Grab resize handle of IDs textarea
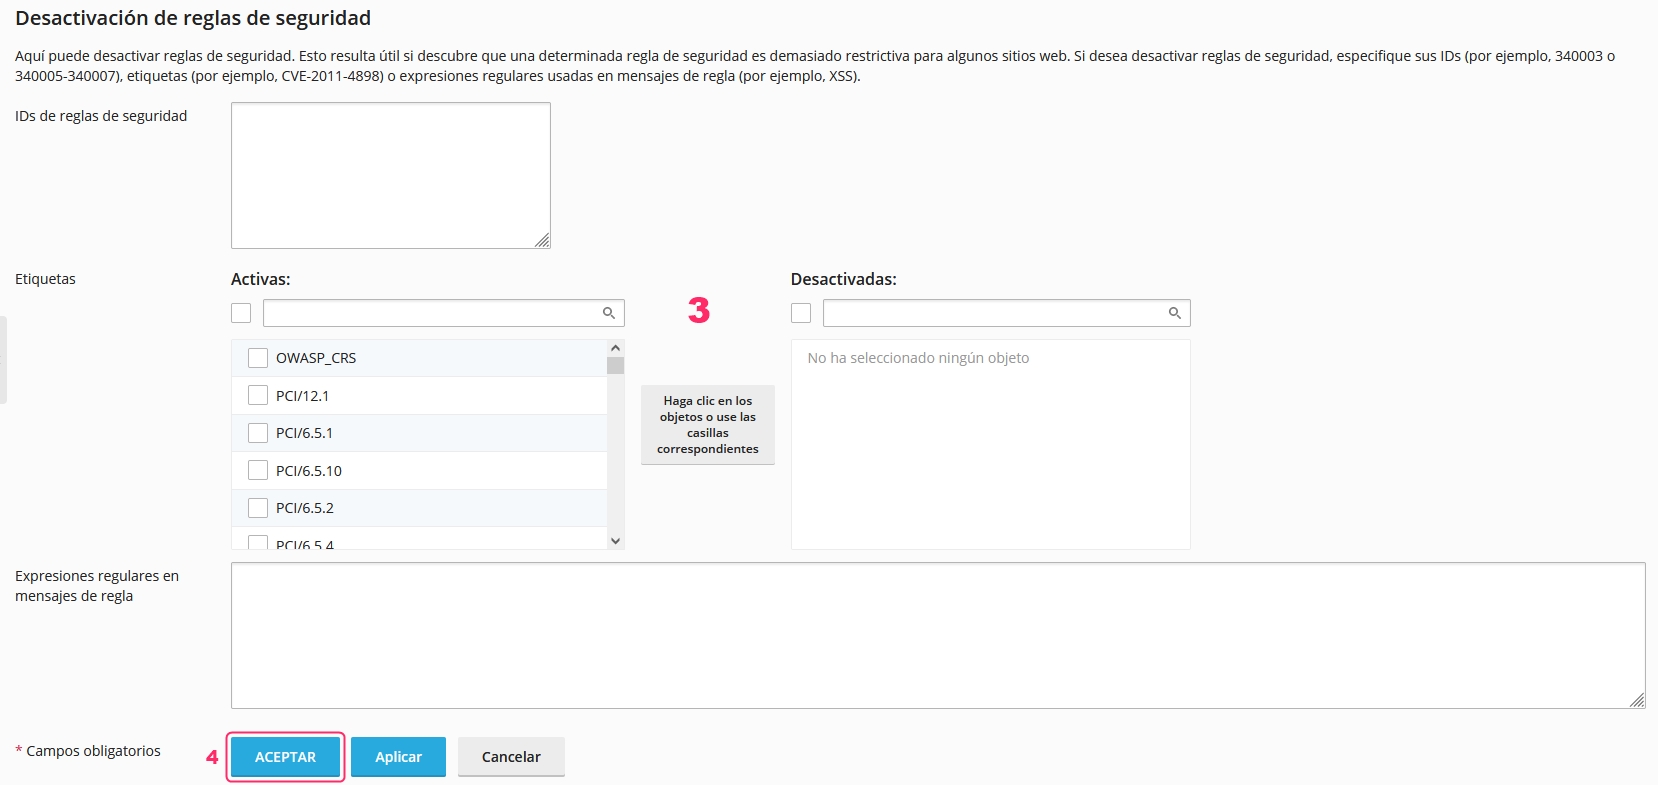Viewport: 1658px width, 785px height. tap(542, 240)
